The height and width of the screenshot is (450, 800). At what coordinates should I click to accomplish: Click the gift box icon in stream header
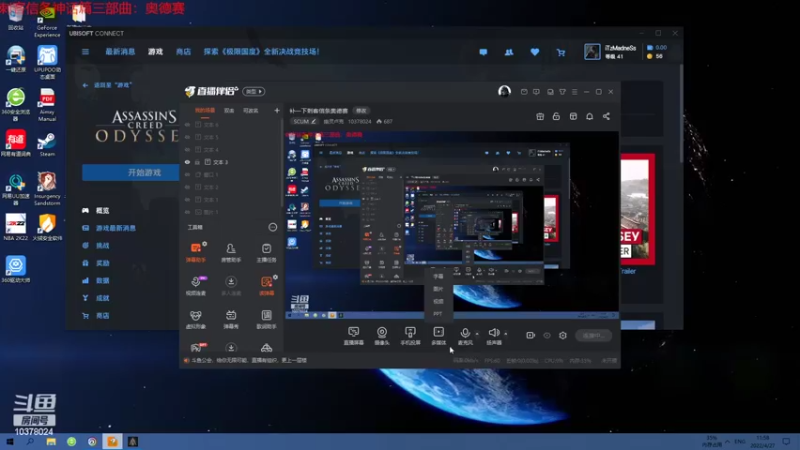540,116
